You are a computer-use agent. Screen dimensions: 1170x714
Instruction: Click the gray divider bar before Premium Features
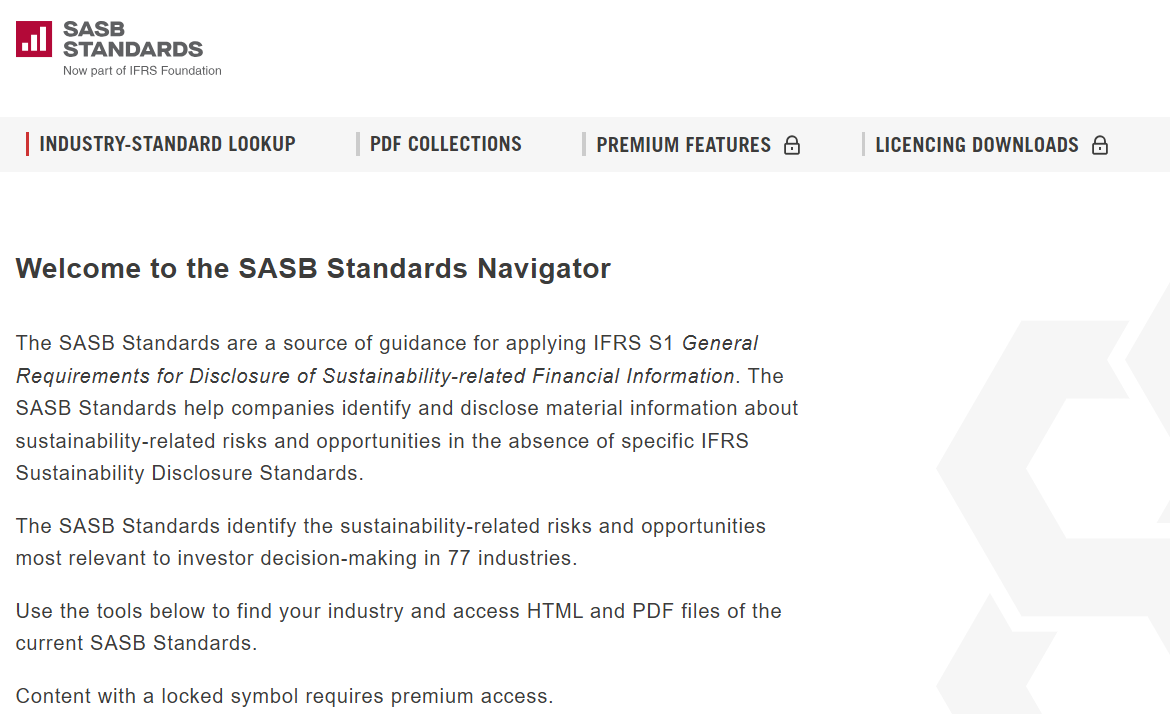[x=584, y=144]
